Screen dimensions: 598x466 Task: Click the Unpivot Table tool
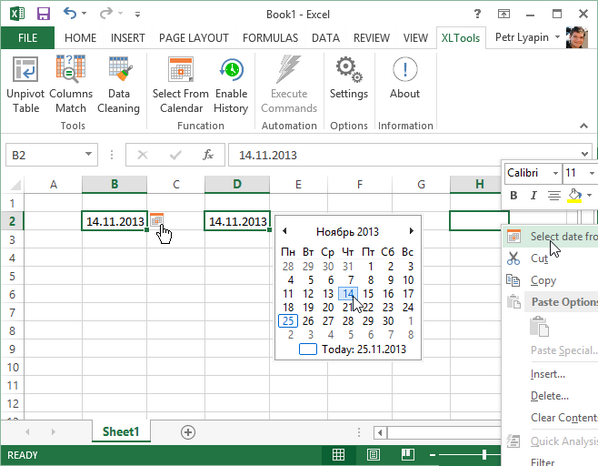[x=26, y=85]
